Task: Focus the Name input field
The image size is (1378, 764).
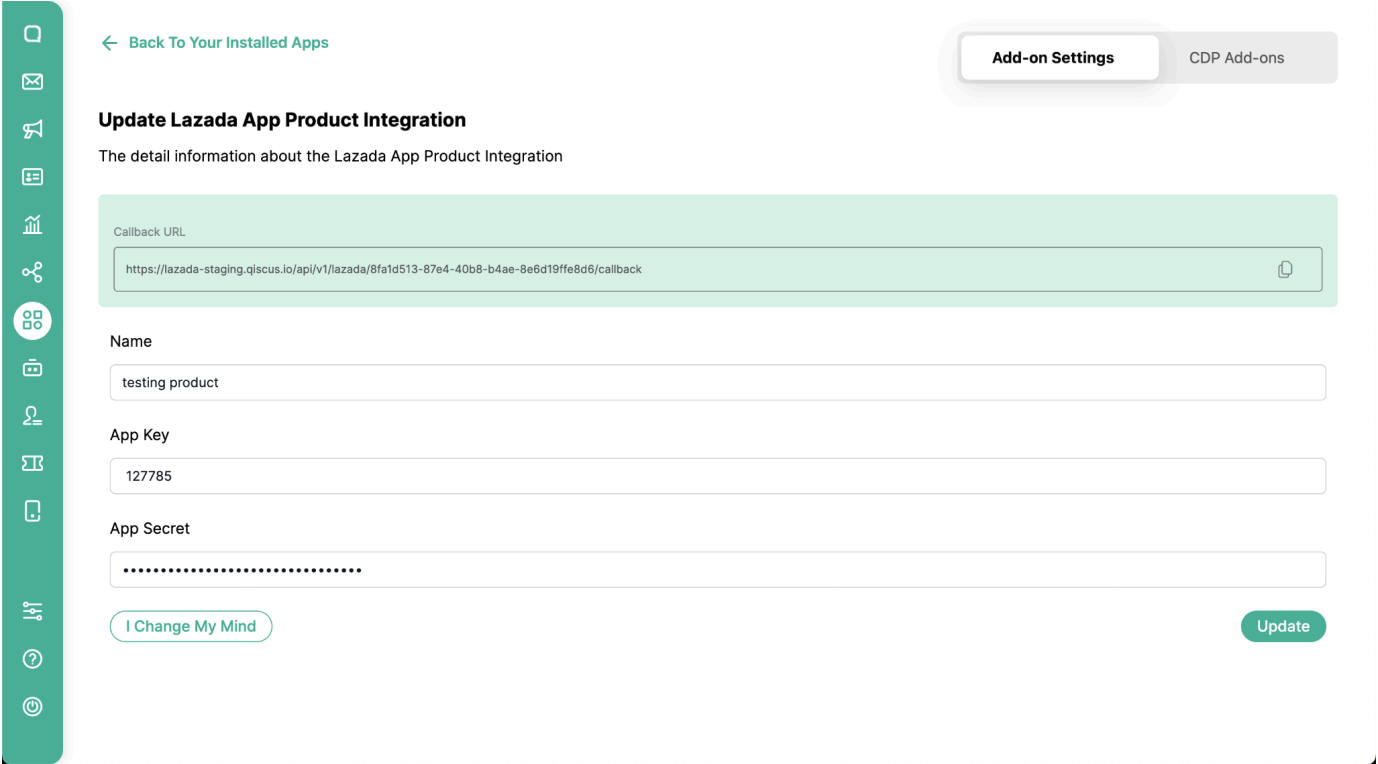Action: click(x=718, y=382)
